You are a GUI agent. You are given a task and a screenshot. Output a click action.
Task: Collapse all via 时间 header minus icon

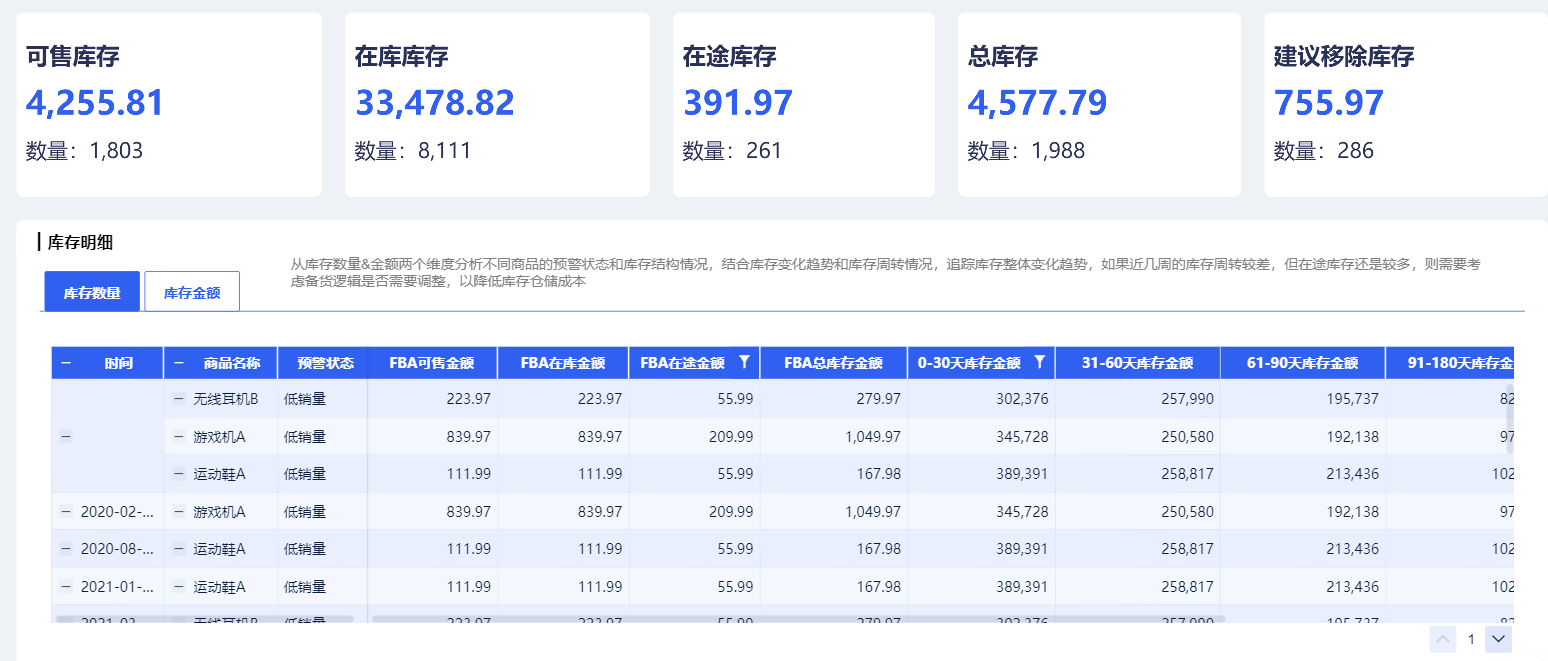pos(66,363)
